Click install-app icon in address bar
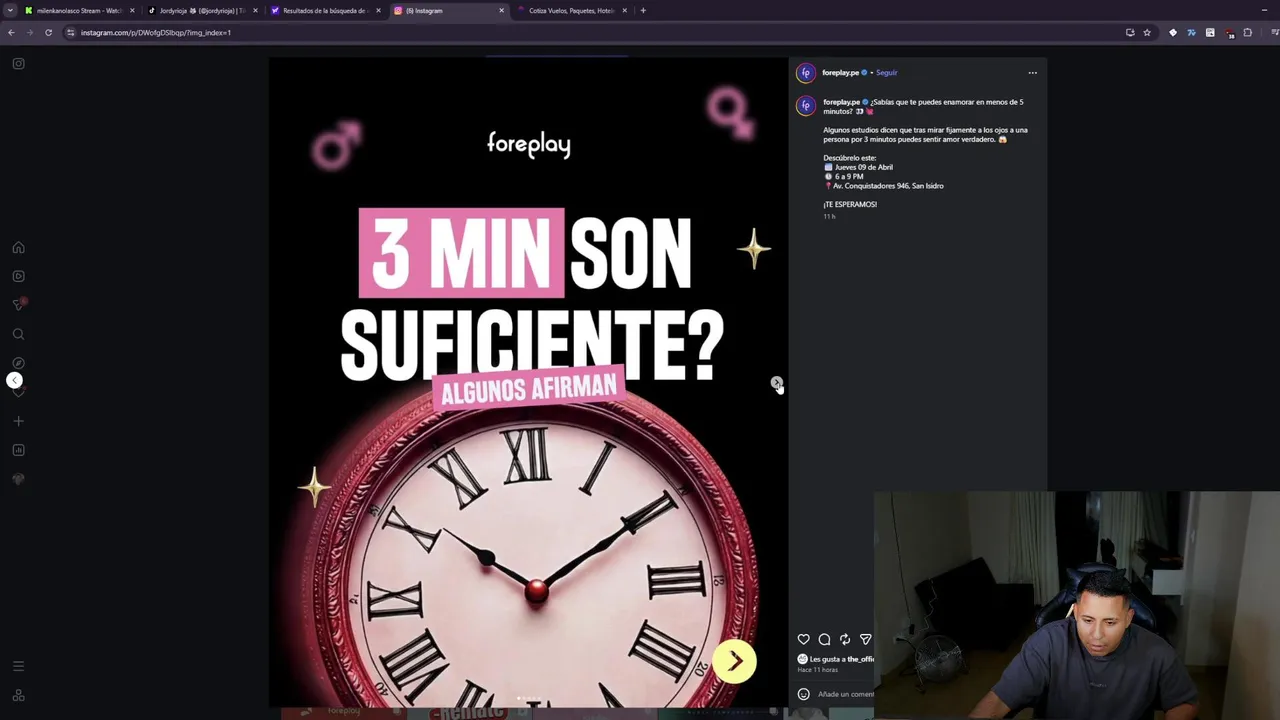Image resolution: width=1280 pixels, height=720 pixels. (1130, 33)
